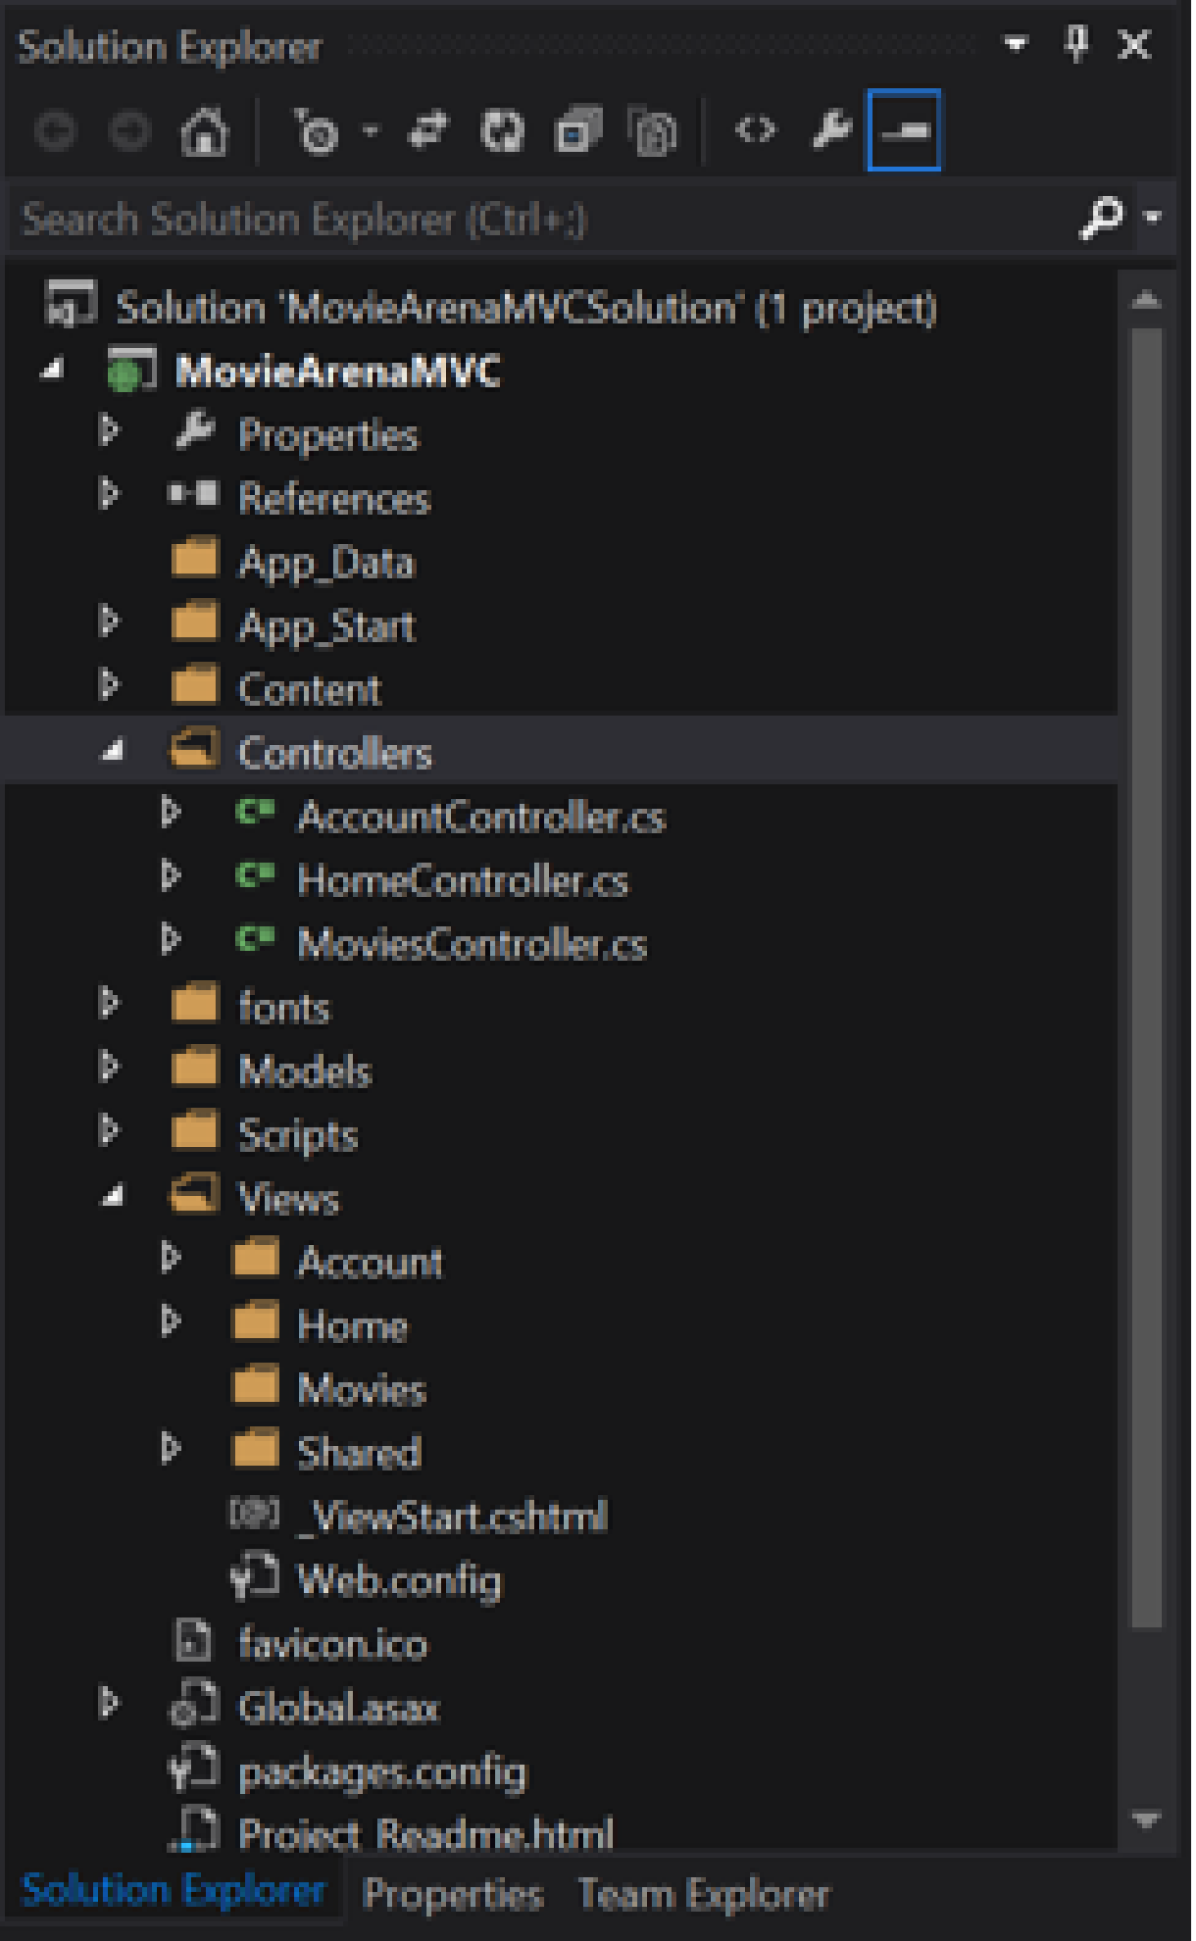Toggle Show All Files
Image resolution: width=1196 pixels, height=1941 pixels.
pos(653,131)
